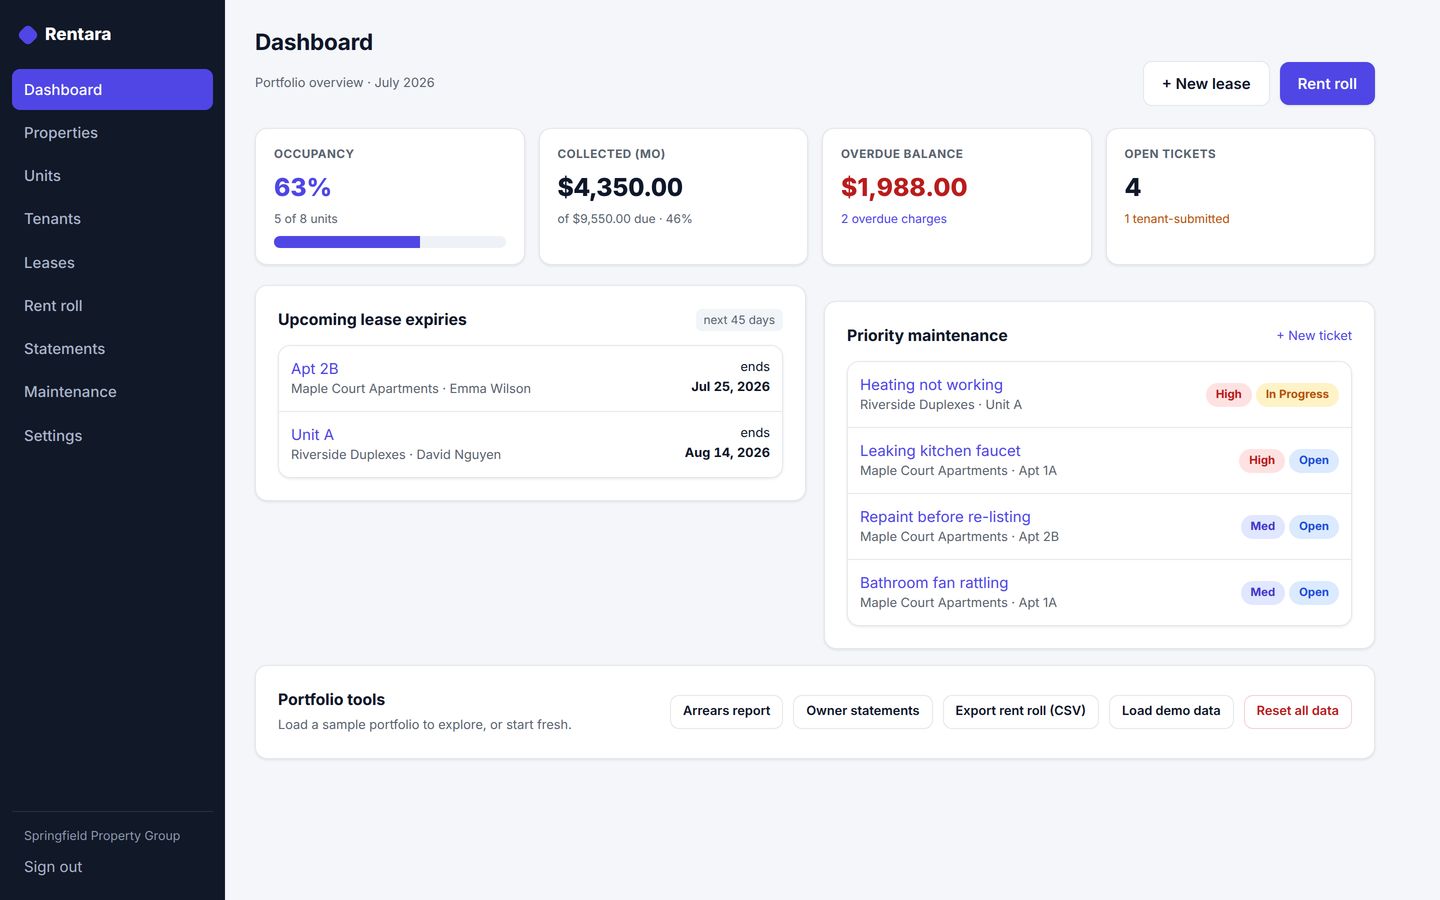Screen dimensions: 1440x900
Task: Go to Properties in the sidebar
Action: pyautogui.click(x=112, y=133)
